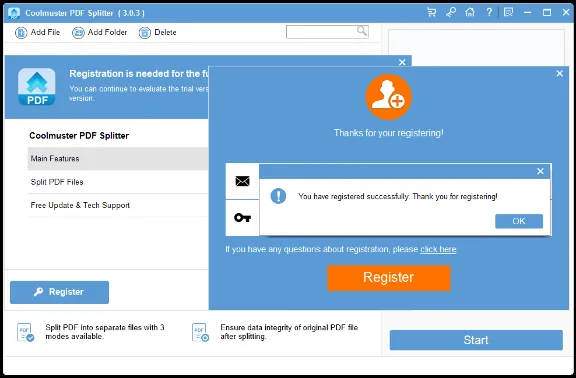Select the Split PDF Files item
This screenshot has width=576, height=378.
(x=118, y=182)
